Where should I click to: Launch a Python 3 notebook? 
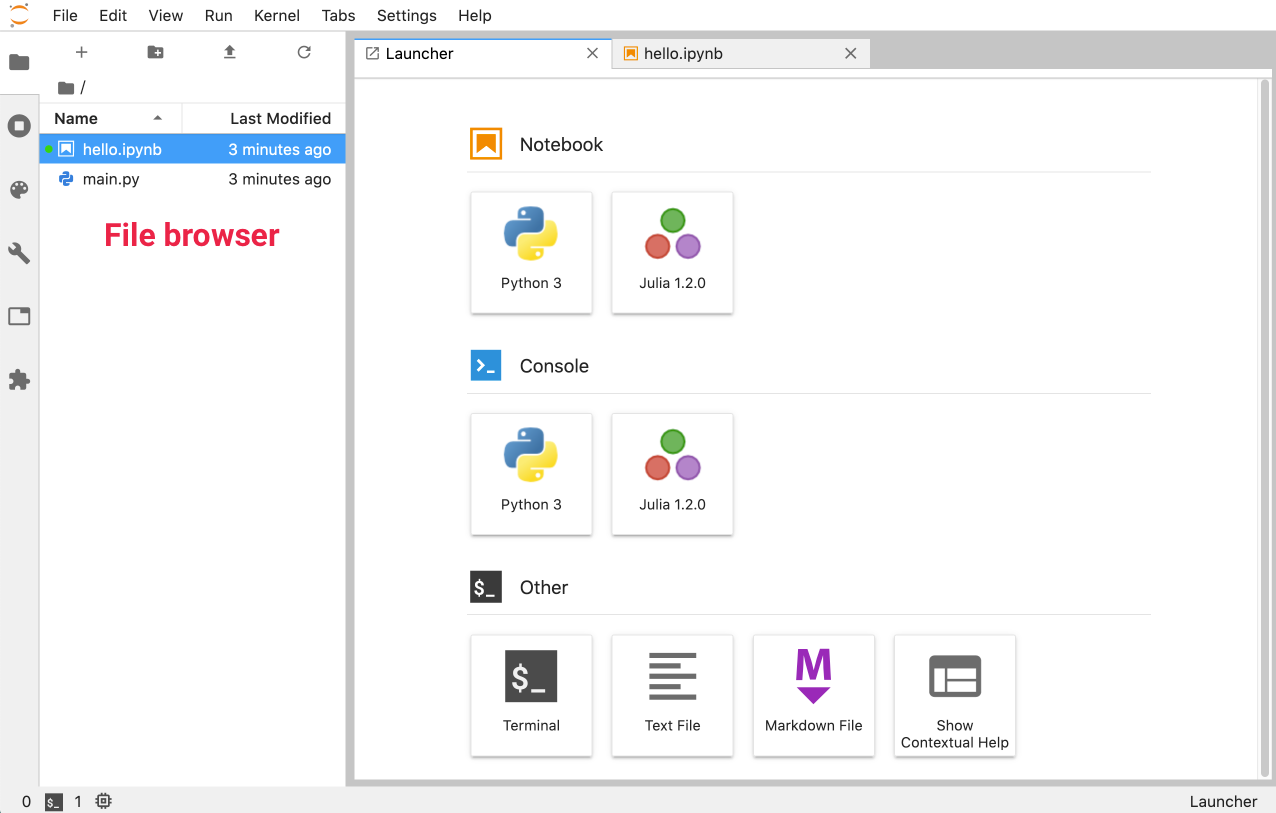pyautogui.click(x=531, y=252)
